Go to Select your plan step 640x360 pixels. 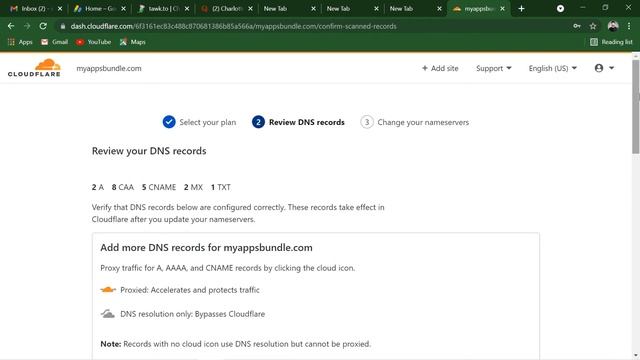point(199,122)
